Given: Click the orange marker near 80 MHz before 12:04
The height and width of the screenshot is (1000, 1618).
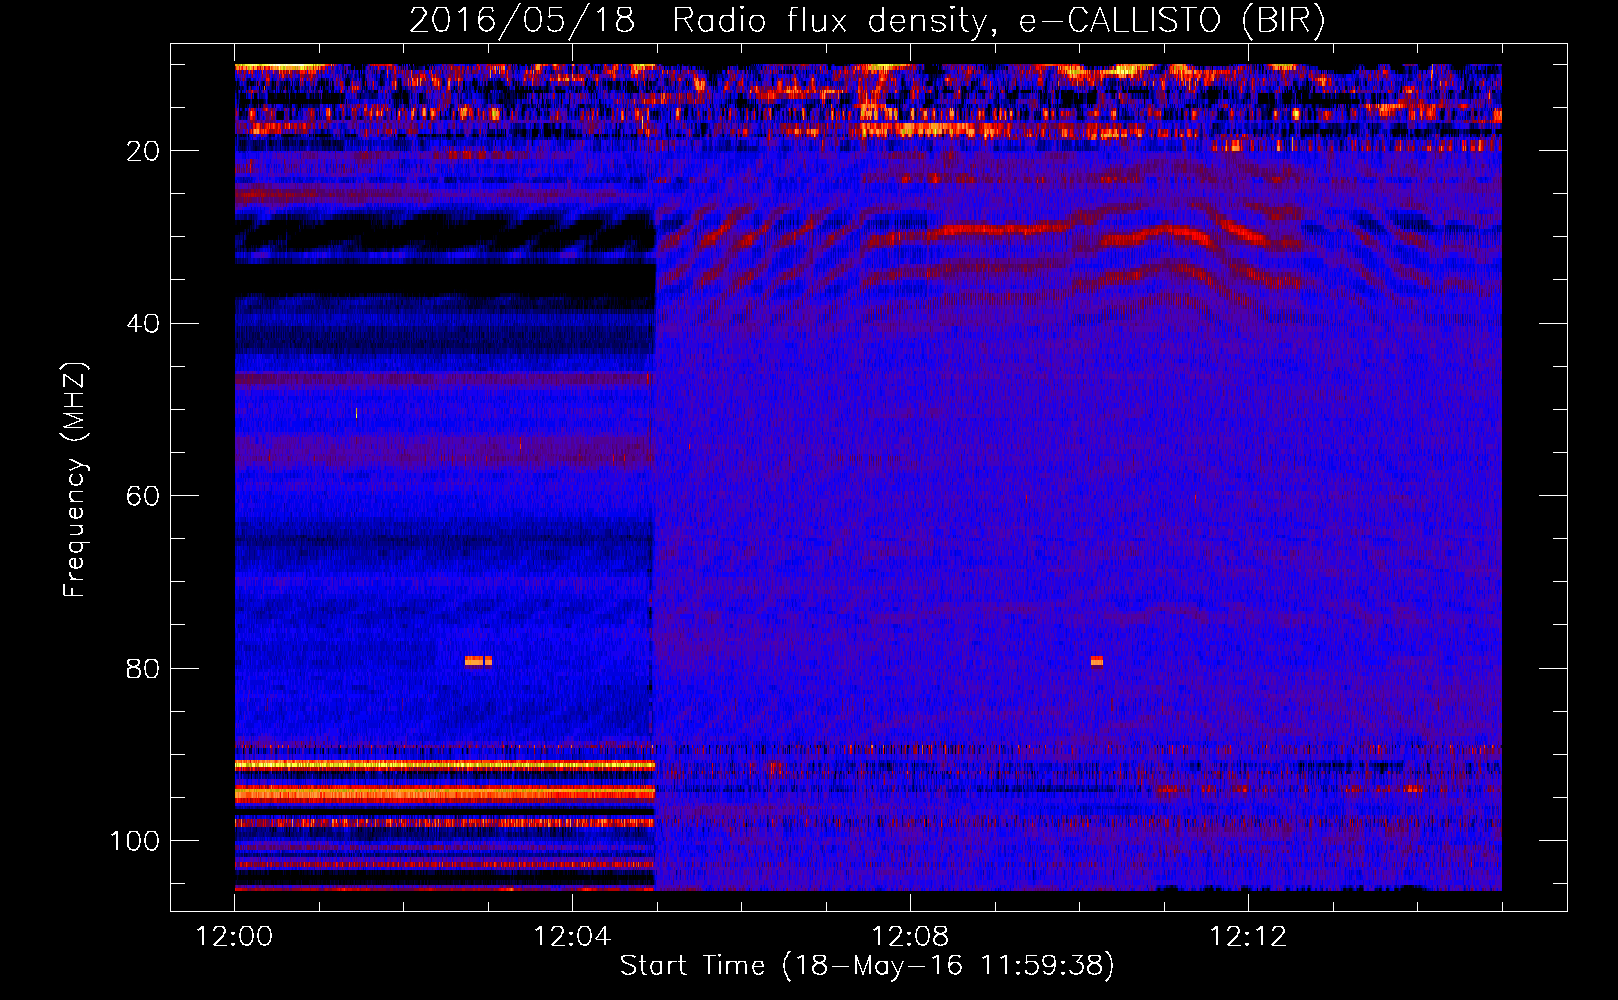Looking at the screenshot, I should pos(478,660).
